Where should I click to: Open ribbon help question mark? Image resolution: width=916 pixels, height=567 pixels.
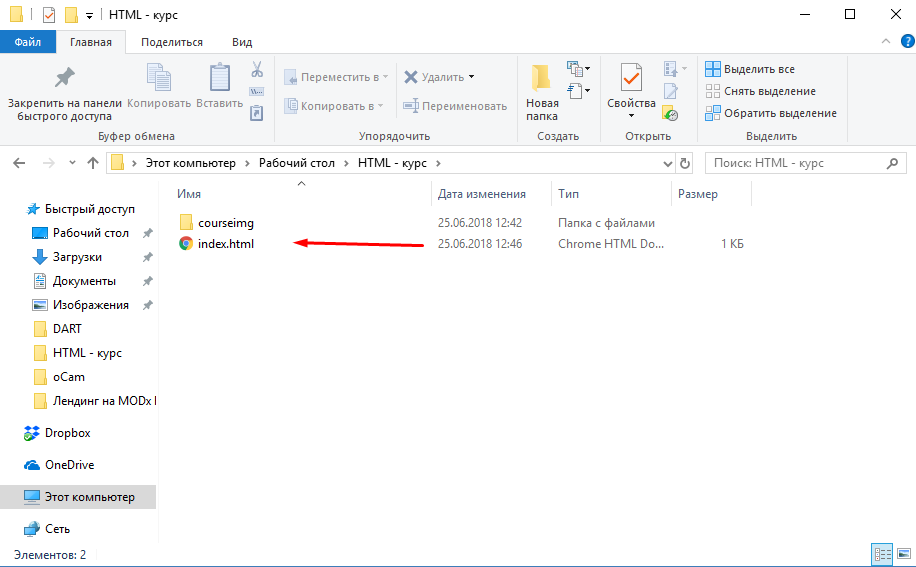pyautogui.click(x=907, y=41)
